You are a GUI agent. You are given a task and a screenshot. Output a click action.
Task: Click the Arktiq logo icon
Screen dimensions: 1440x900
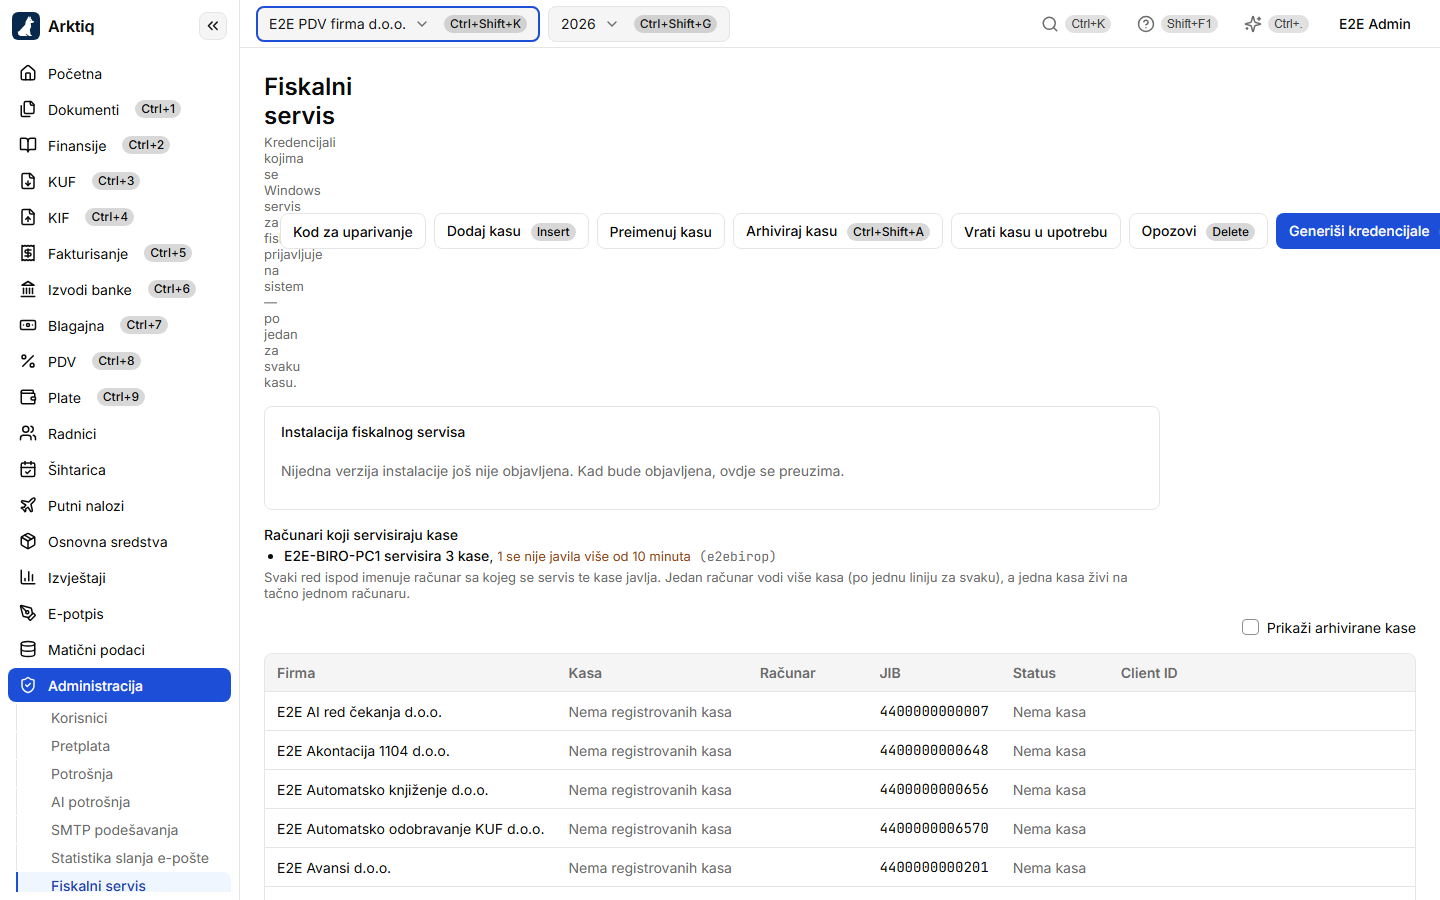[x=26, y=26]
